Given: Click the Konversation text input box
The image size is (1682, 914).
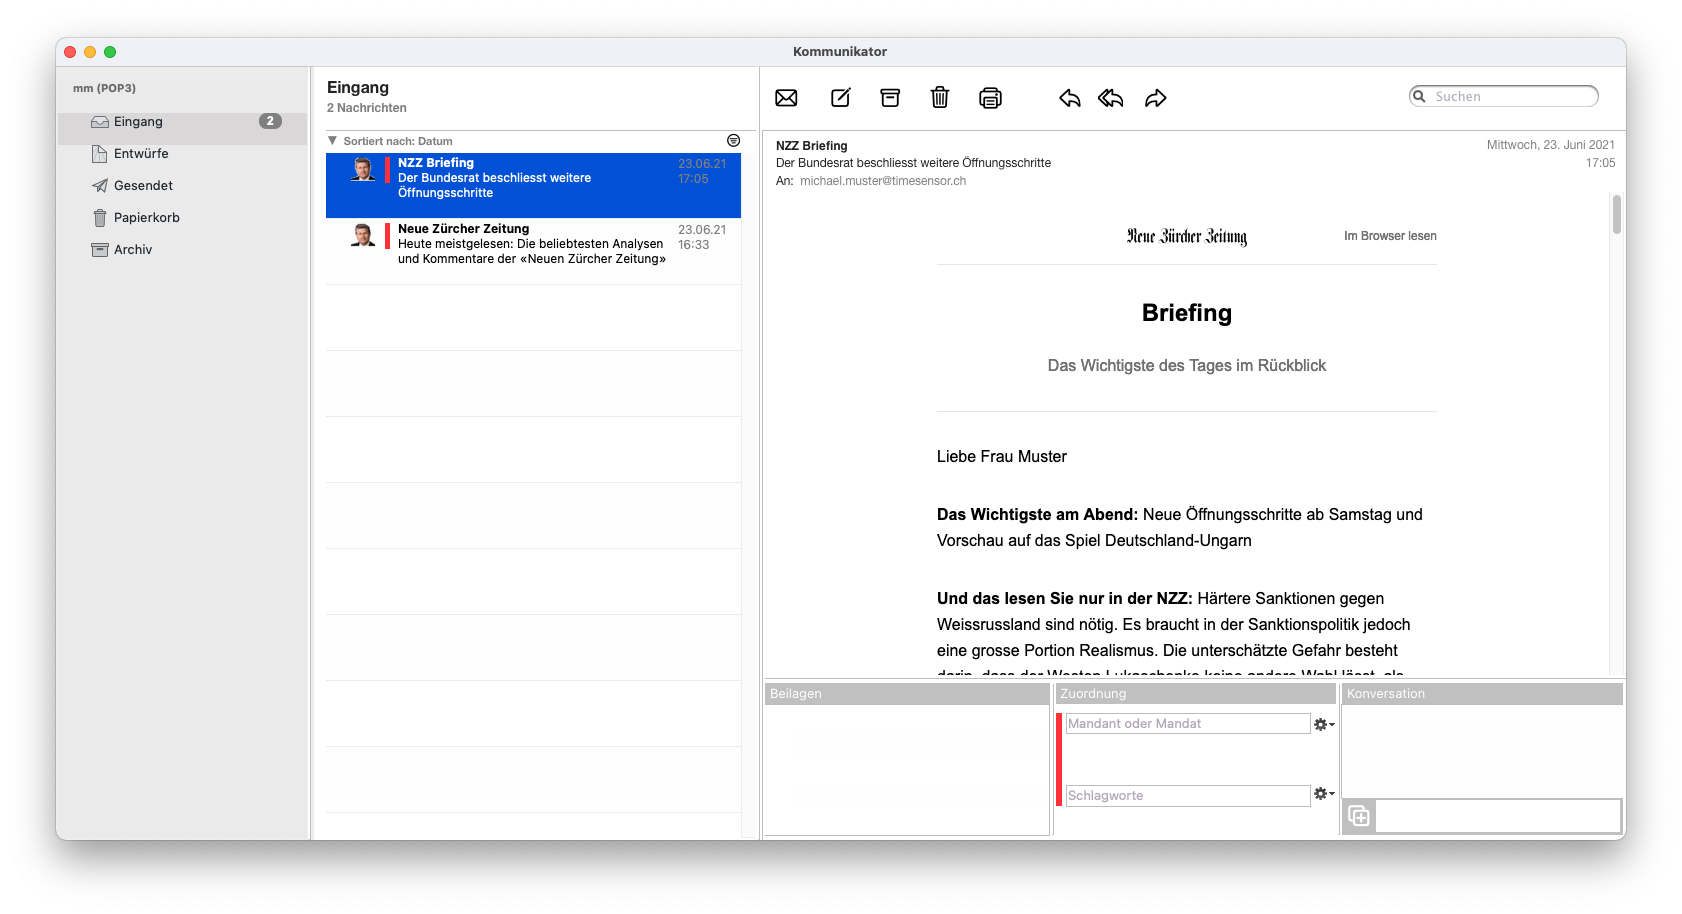Looking at the screenshot, I should [x=1498, y=816].
